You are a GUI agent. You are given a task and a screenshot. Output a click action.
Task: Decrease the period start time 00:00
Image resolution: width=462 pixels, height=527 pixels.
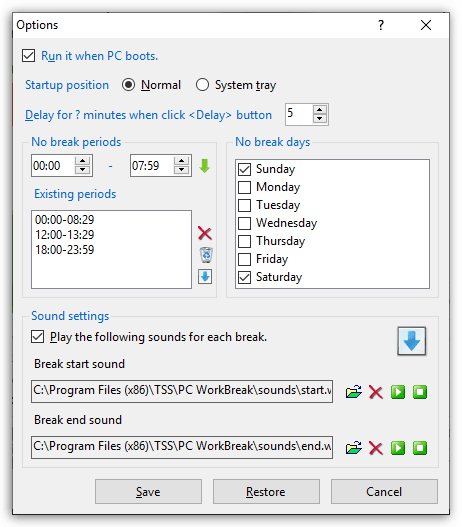[x=82, y=170]
